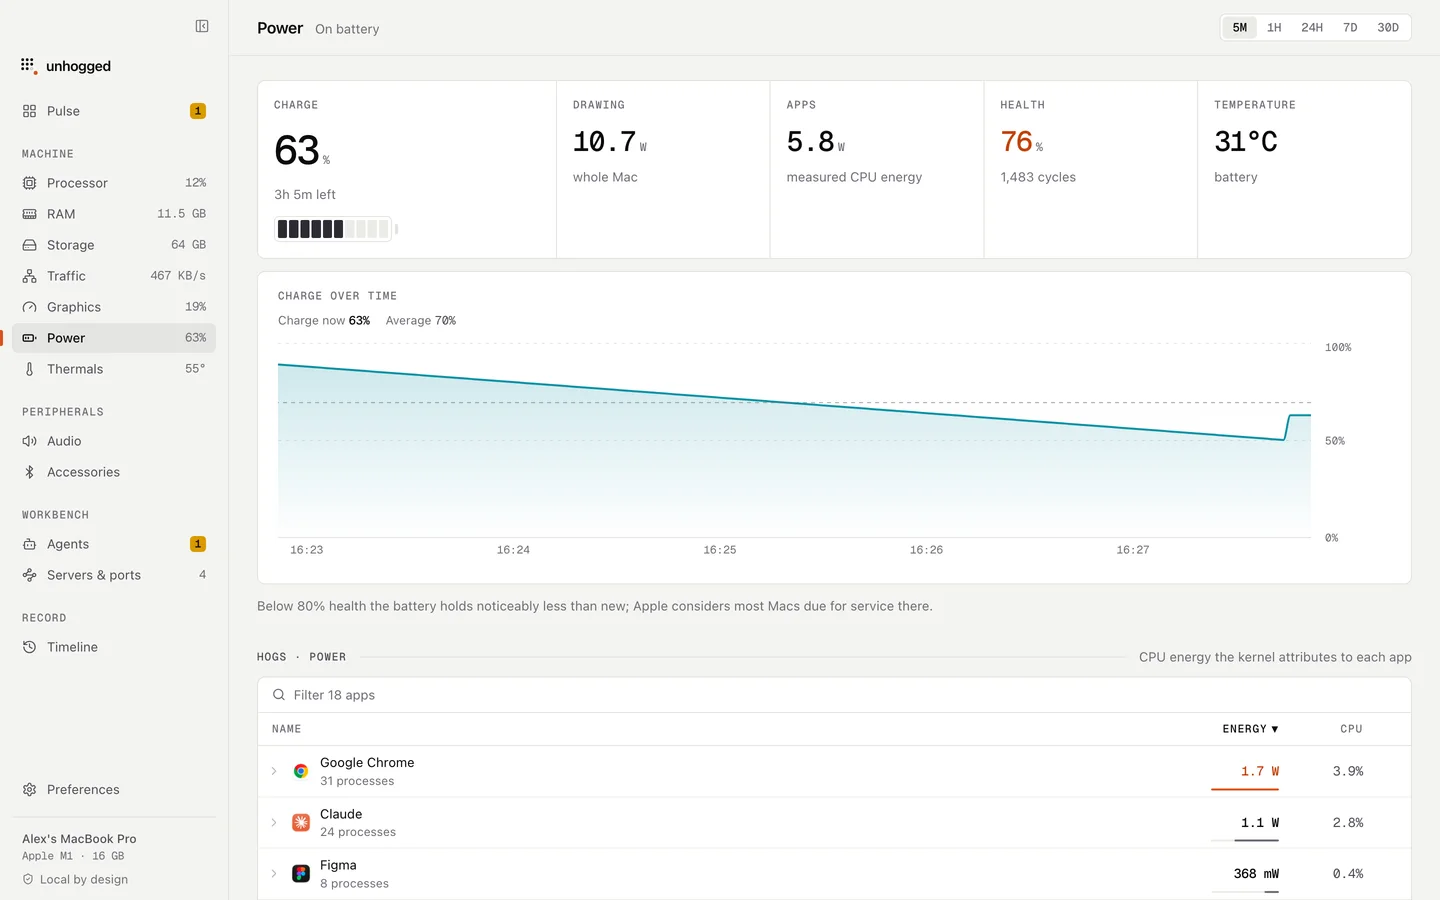Click the Claude app icon
The image size is (1440, 900).
(300, 822)
